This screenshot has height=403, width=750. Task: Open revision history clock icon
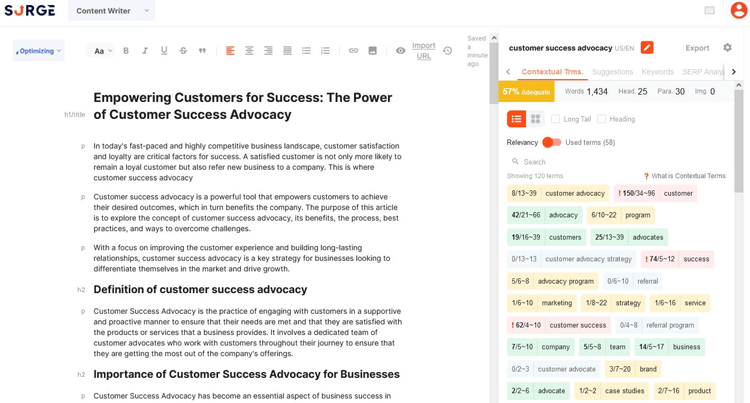pyautogui.click(x=448, y=51)
